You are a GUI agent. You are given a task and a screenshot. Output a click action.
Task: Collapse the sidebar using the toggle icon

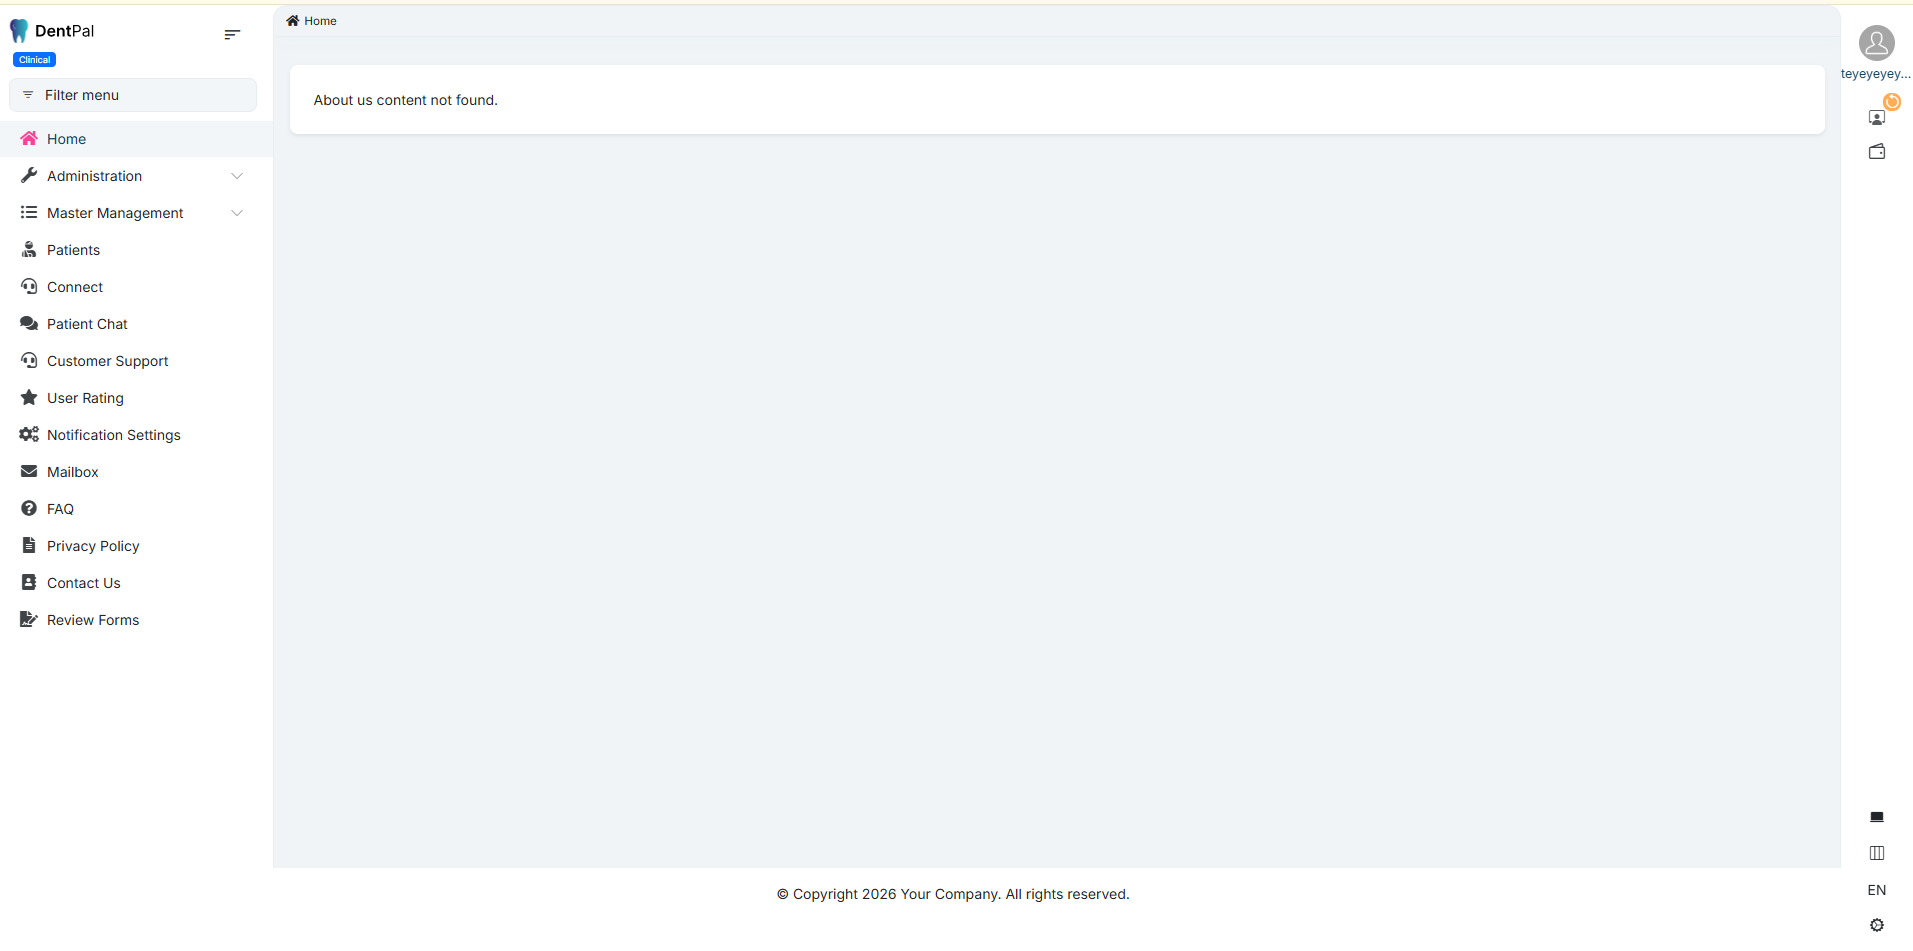[232, 35]
